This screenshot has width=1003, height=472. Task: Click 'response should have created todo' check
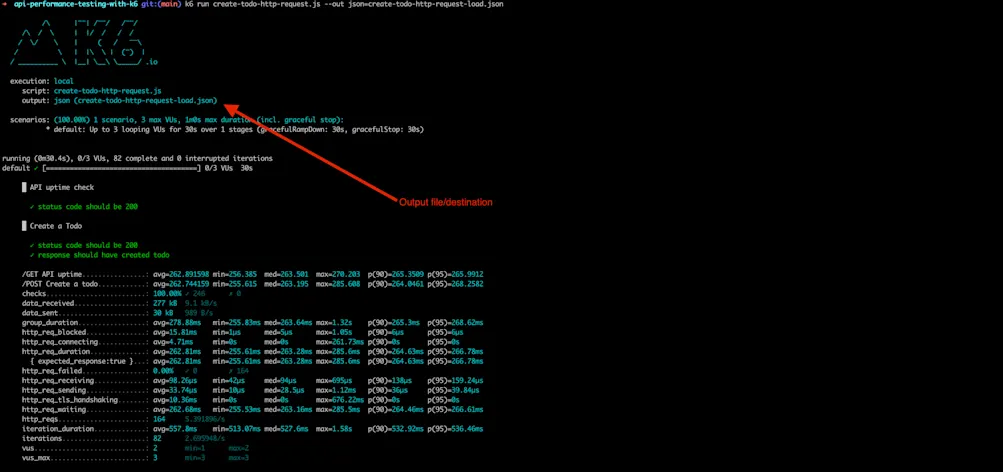99,255
